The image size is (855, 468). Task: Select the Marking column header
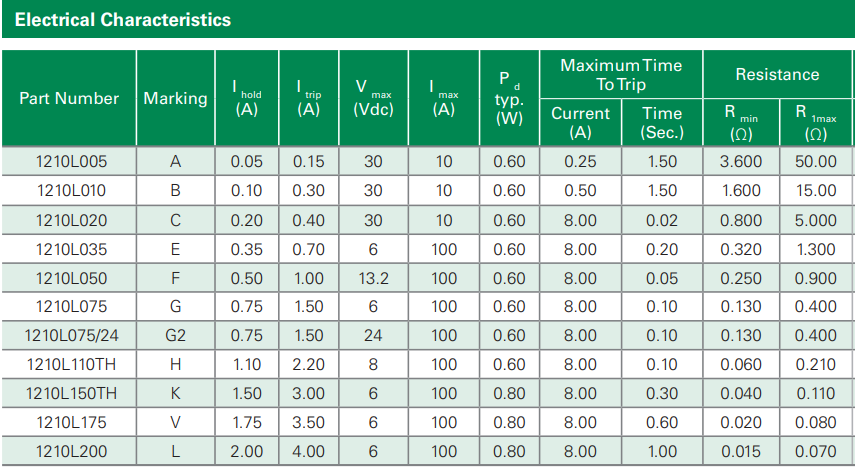click(175, 98)
